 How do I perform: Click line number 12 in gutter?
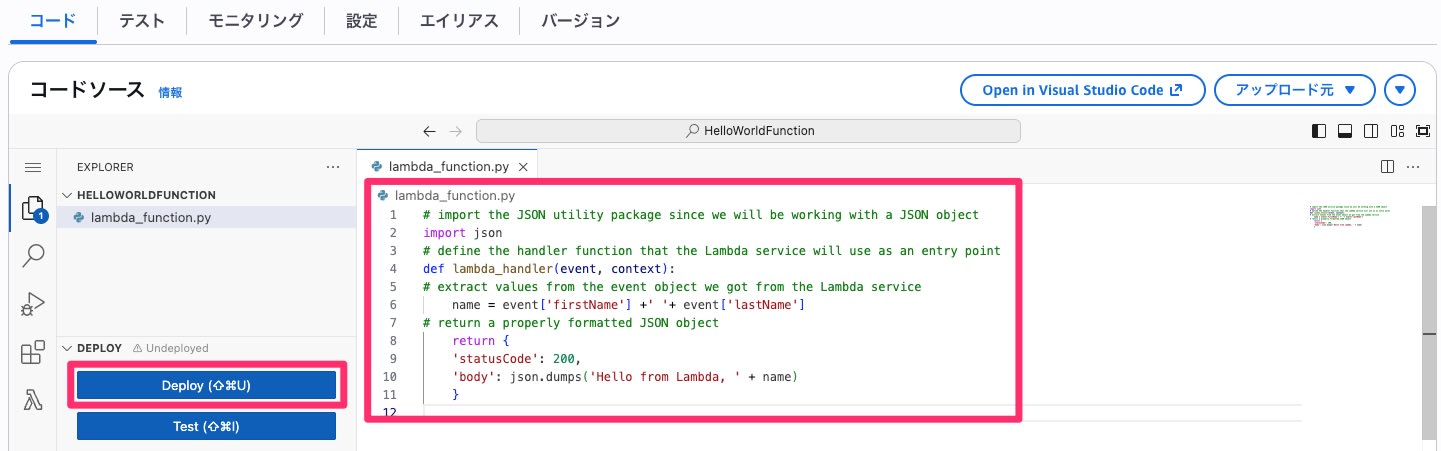389,412
